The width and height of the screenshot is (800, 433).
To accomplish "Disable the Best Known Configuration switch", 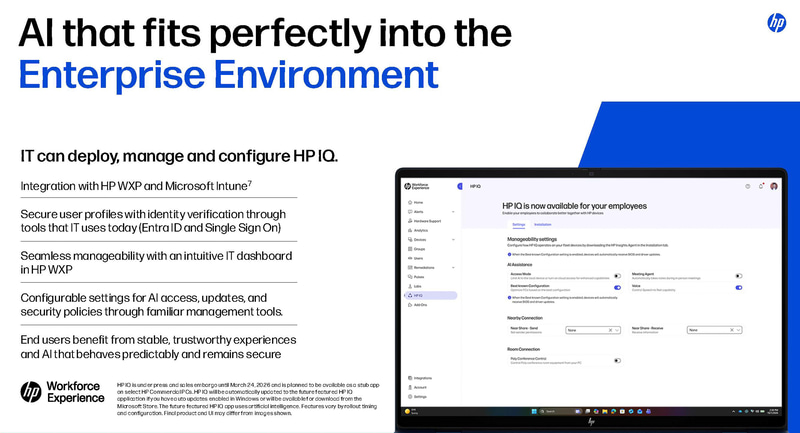I will [617, 288].
